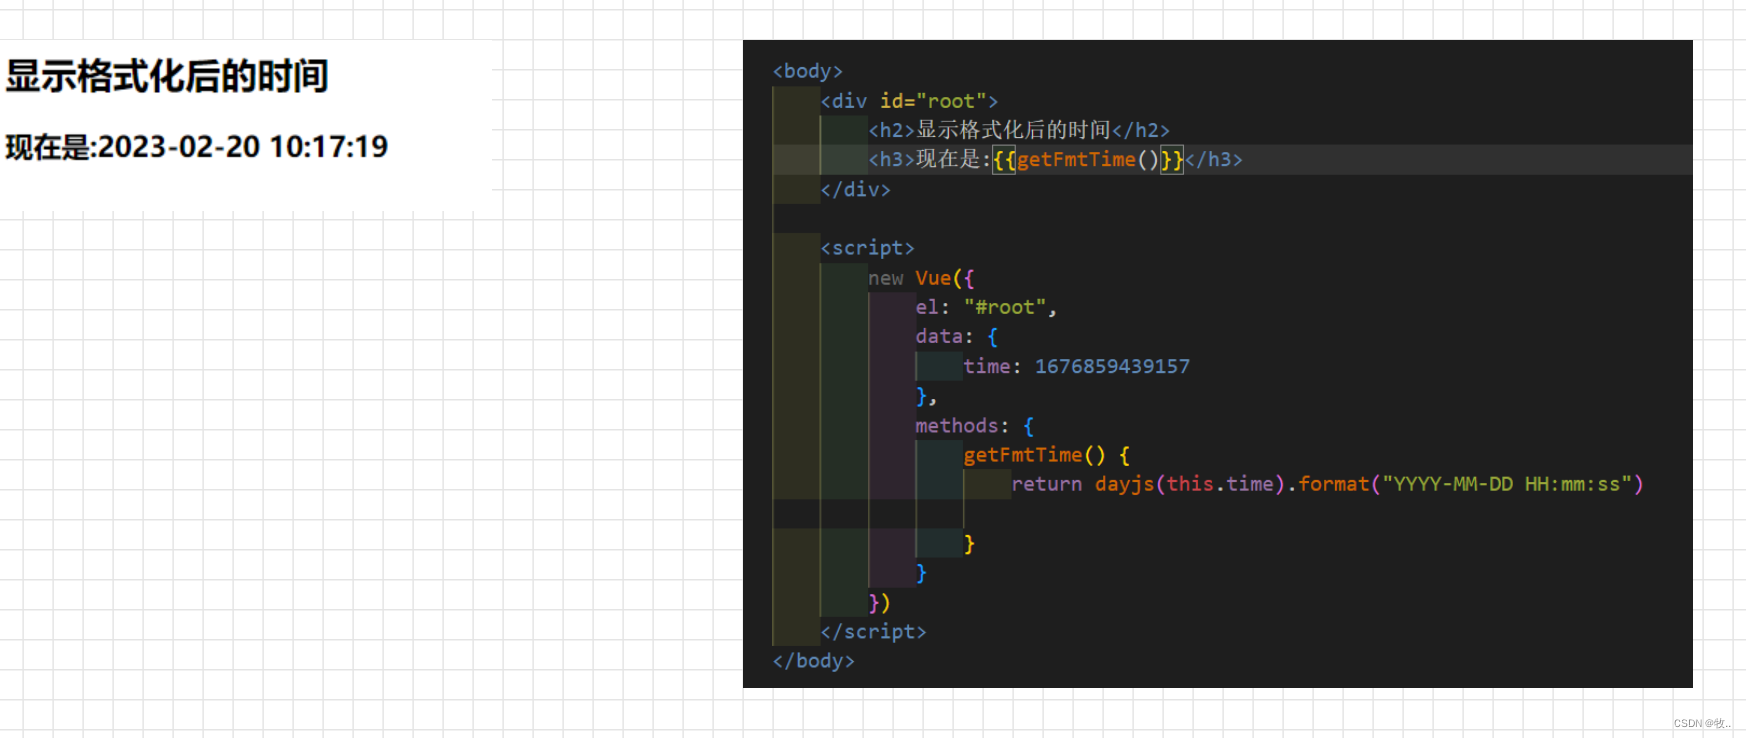Click the "YYYY-MM-DD HH:mm:ss" format string

coord(1507,484)
